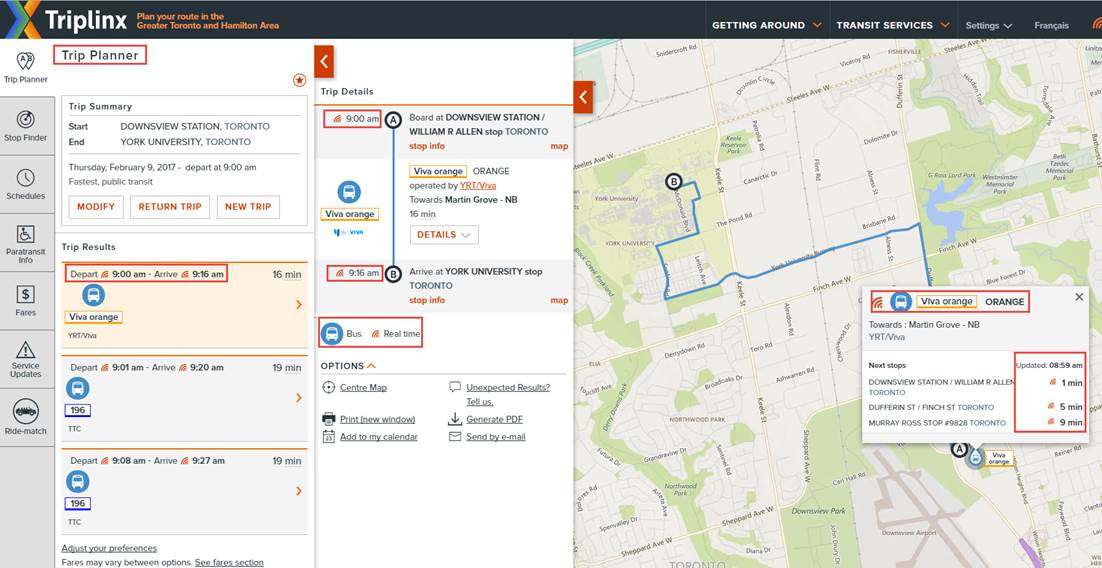This screenshot has height=568, width=1102.
Task: Open map link for Downsview Station stop
Action: (x=559, y=146)
